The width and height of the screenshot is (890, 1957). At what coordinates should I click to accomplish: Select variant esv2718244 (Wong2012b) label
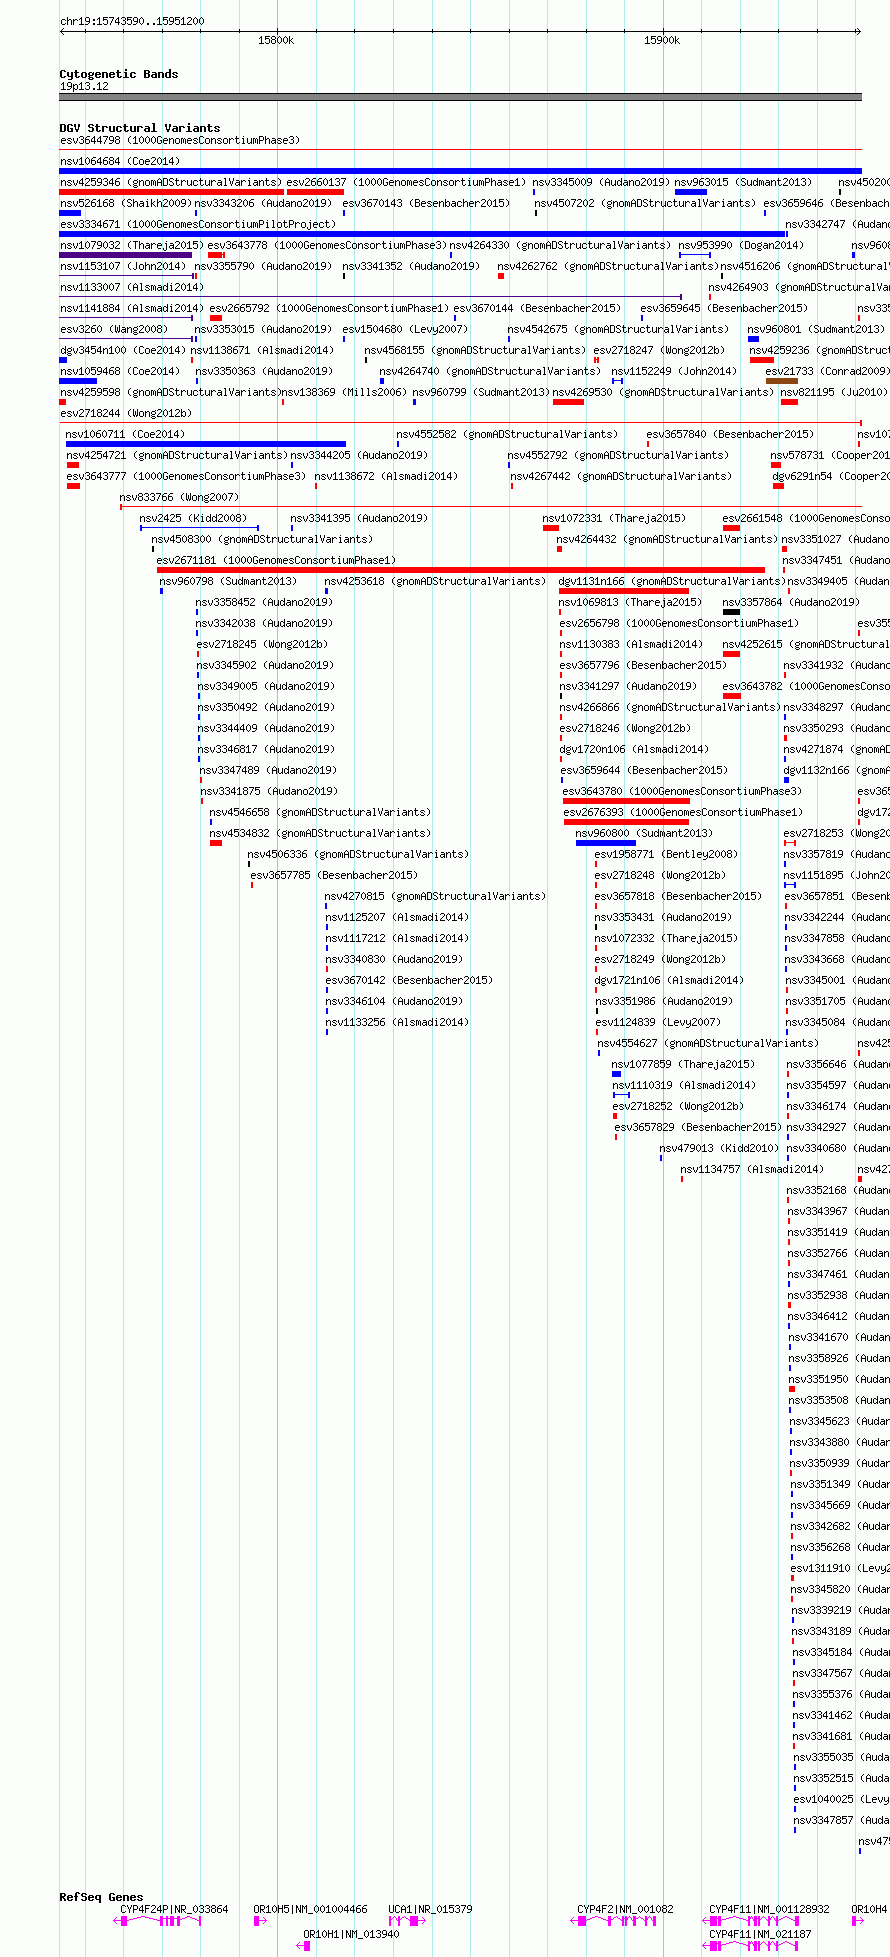pos(126,413)
